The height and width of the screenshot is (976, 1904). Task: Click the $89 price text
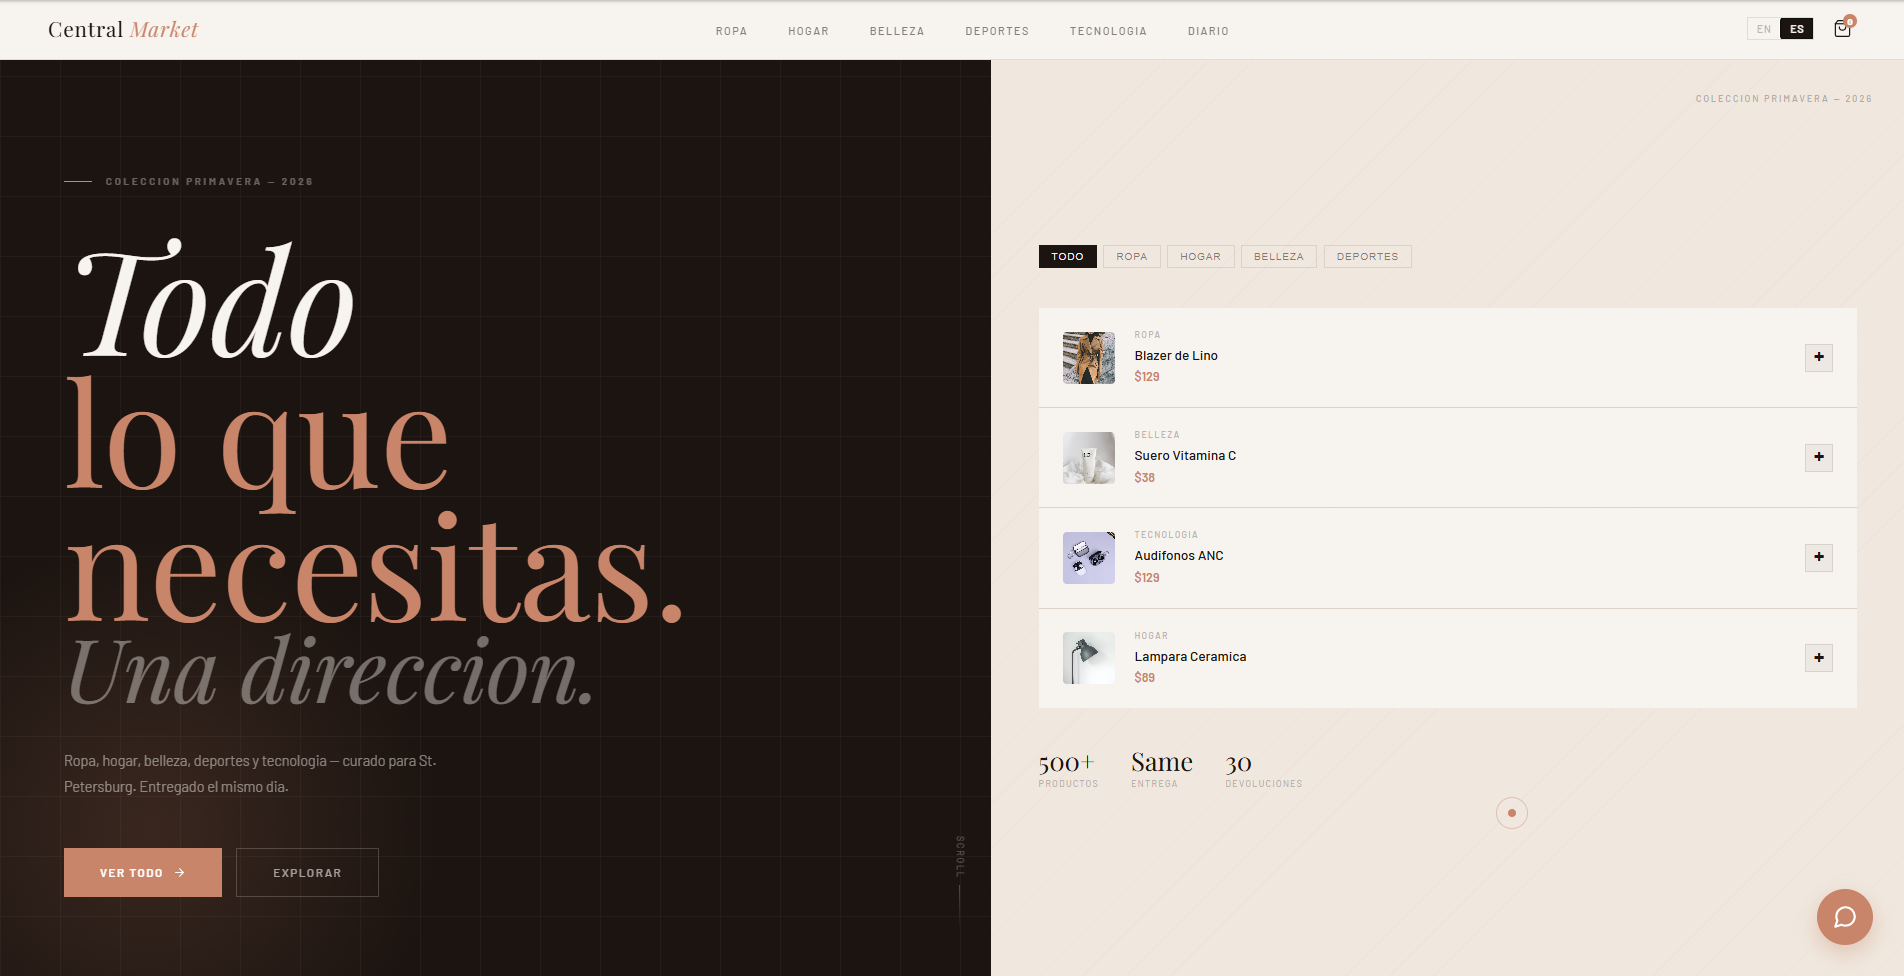[1144, 678]
